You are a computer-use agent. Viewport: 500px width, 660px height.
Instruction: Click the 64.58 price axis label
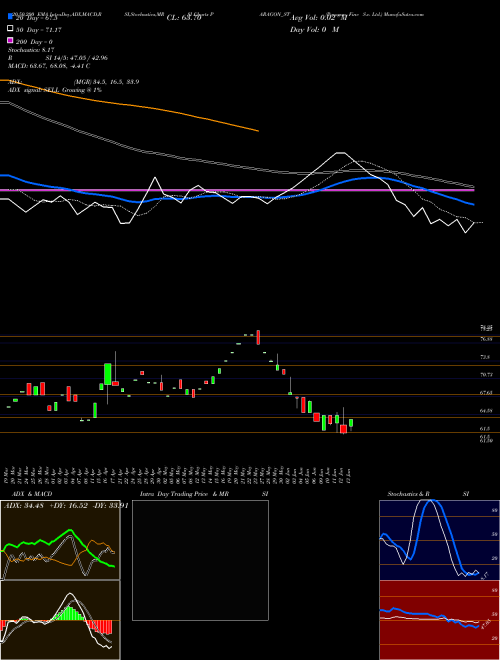coord(486,410)
